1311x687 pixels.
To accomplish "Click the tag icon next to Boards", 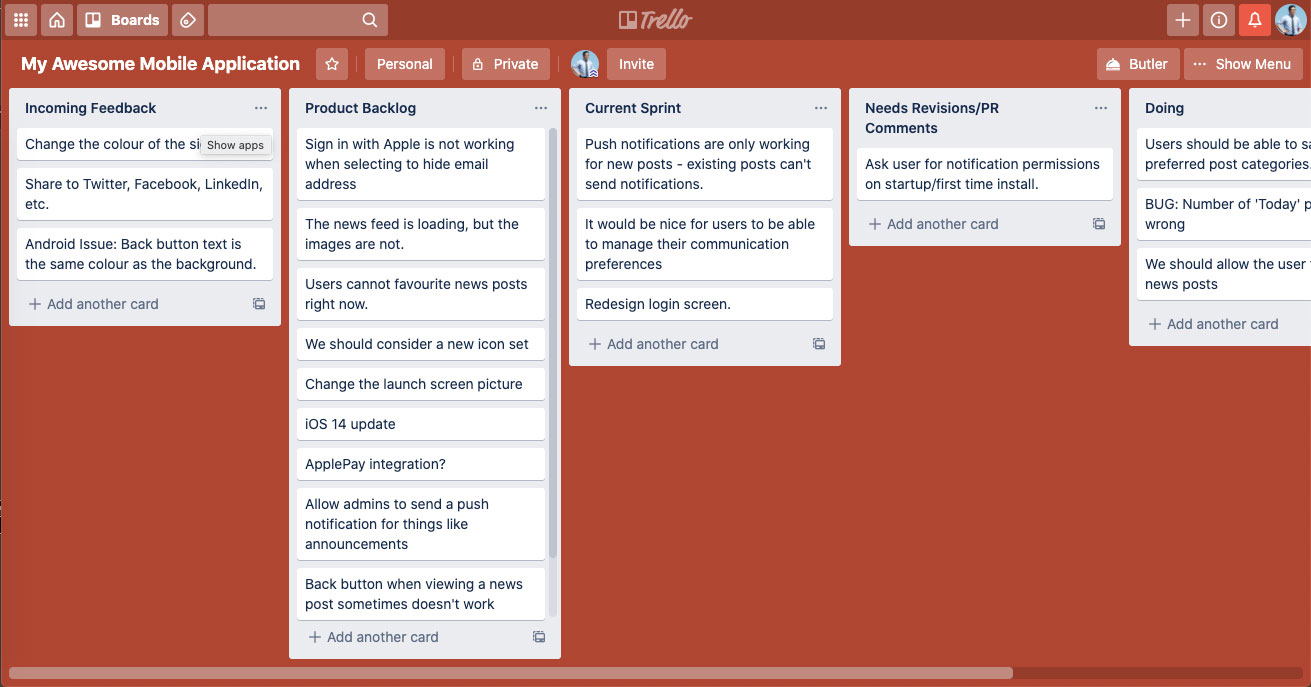I will coord(188,20).
